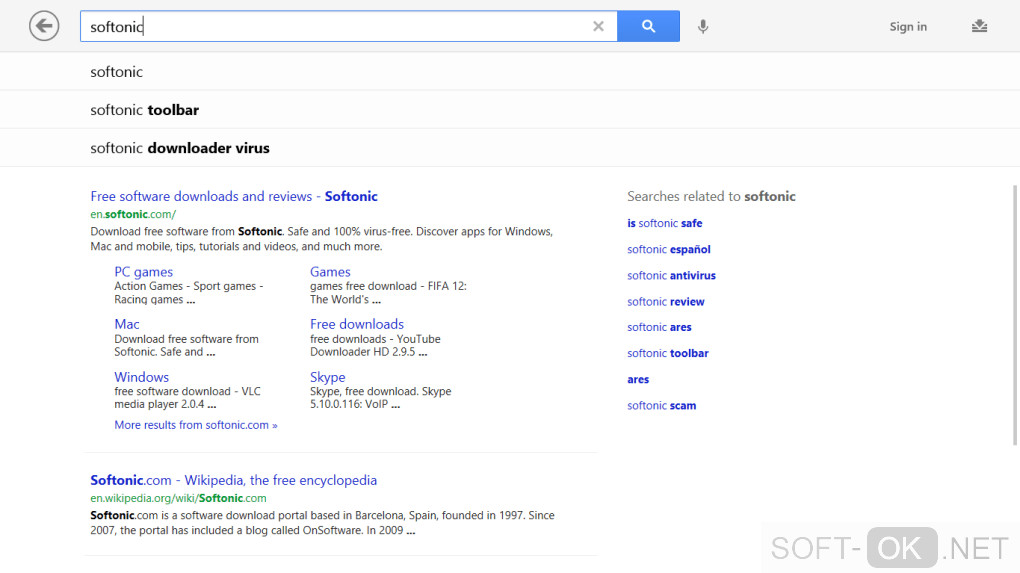Start voice search with microphone icon
This screenshot has height=573, width=1020.
(703, 27)
